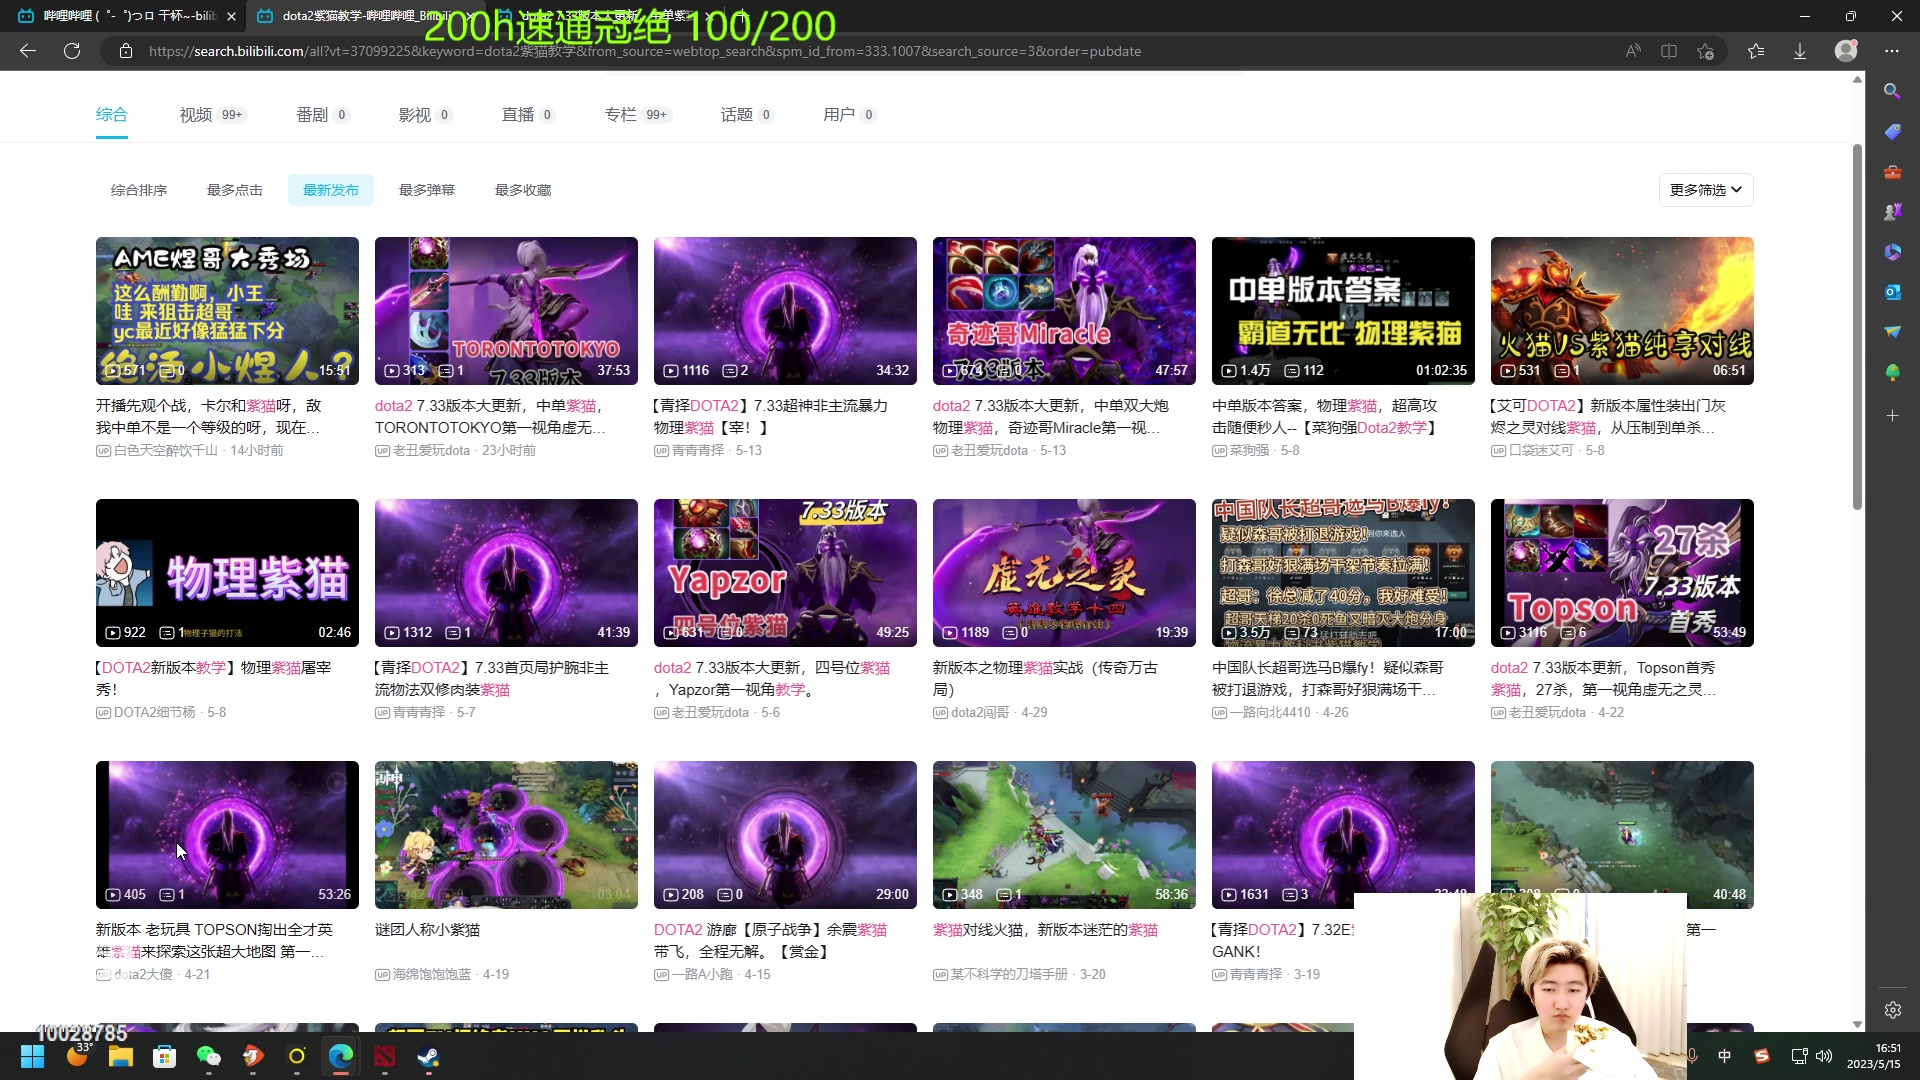This screenshot has height=1080, width=1920.
Task: Open video titled 谜团人称小紫猫
Action: [428, 930]
